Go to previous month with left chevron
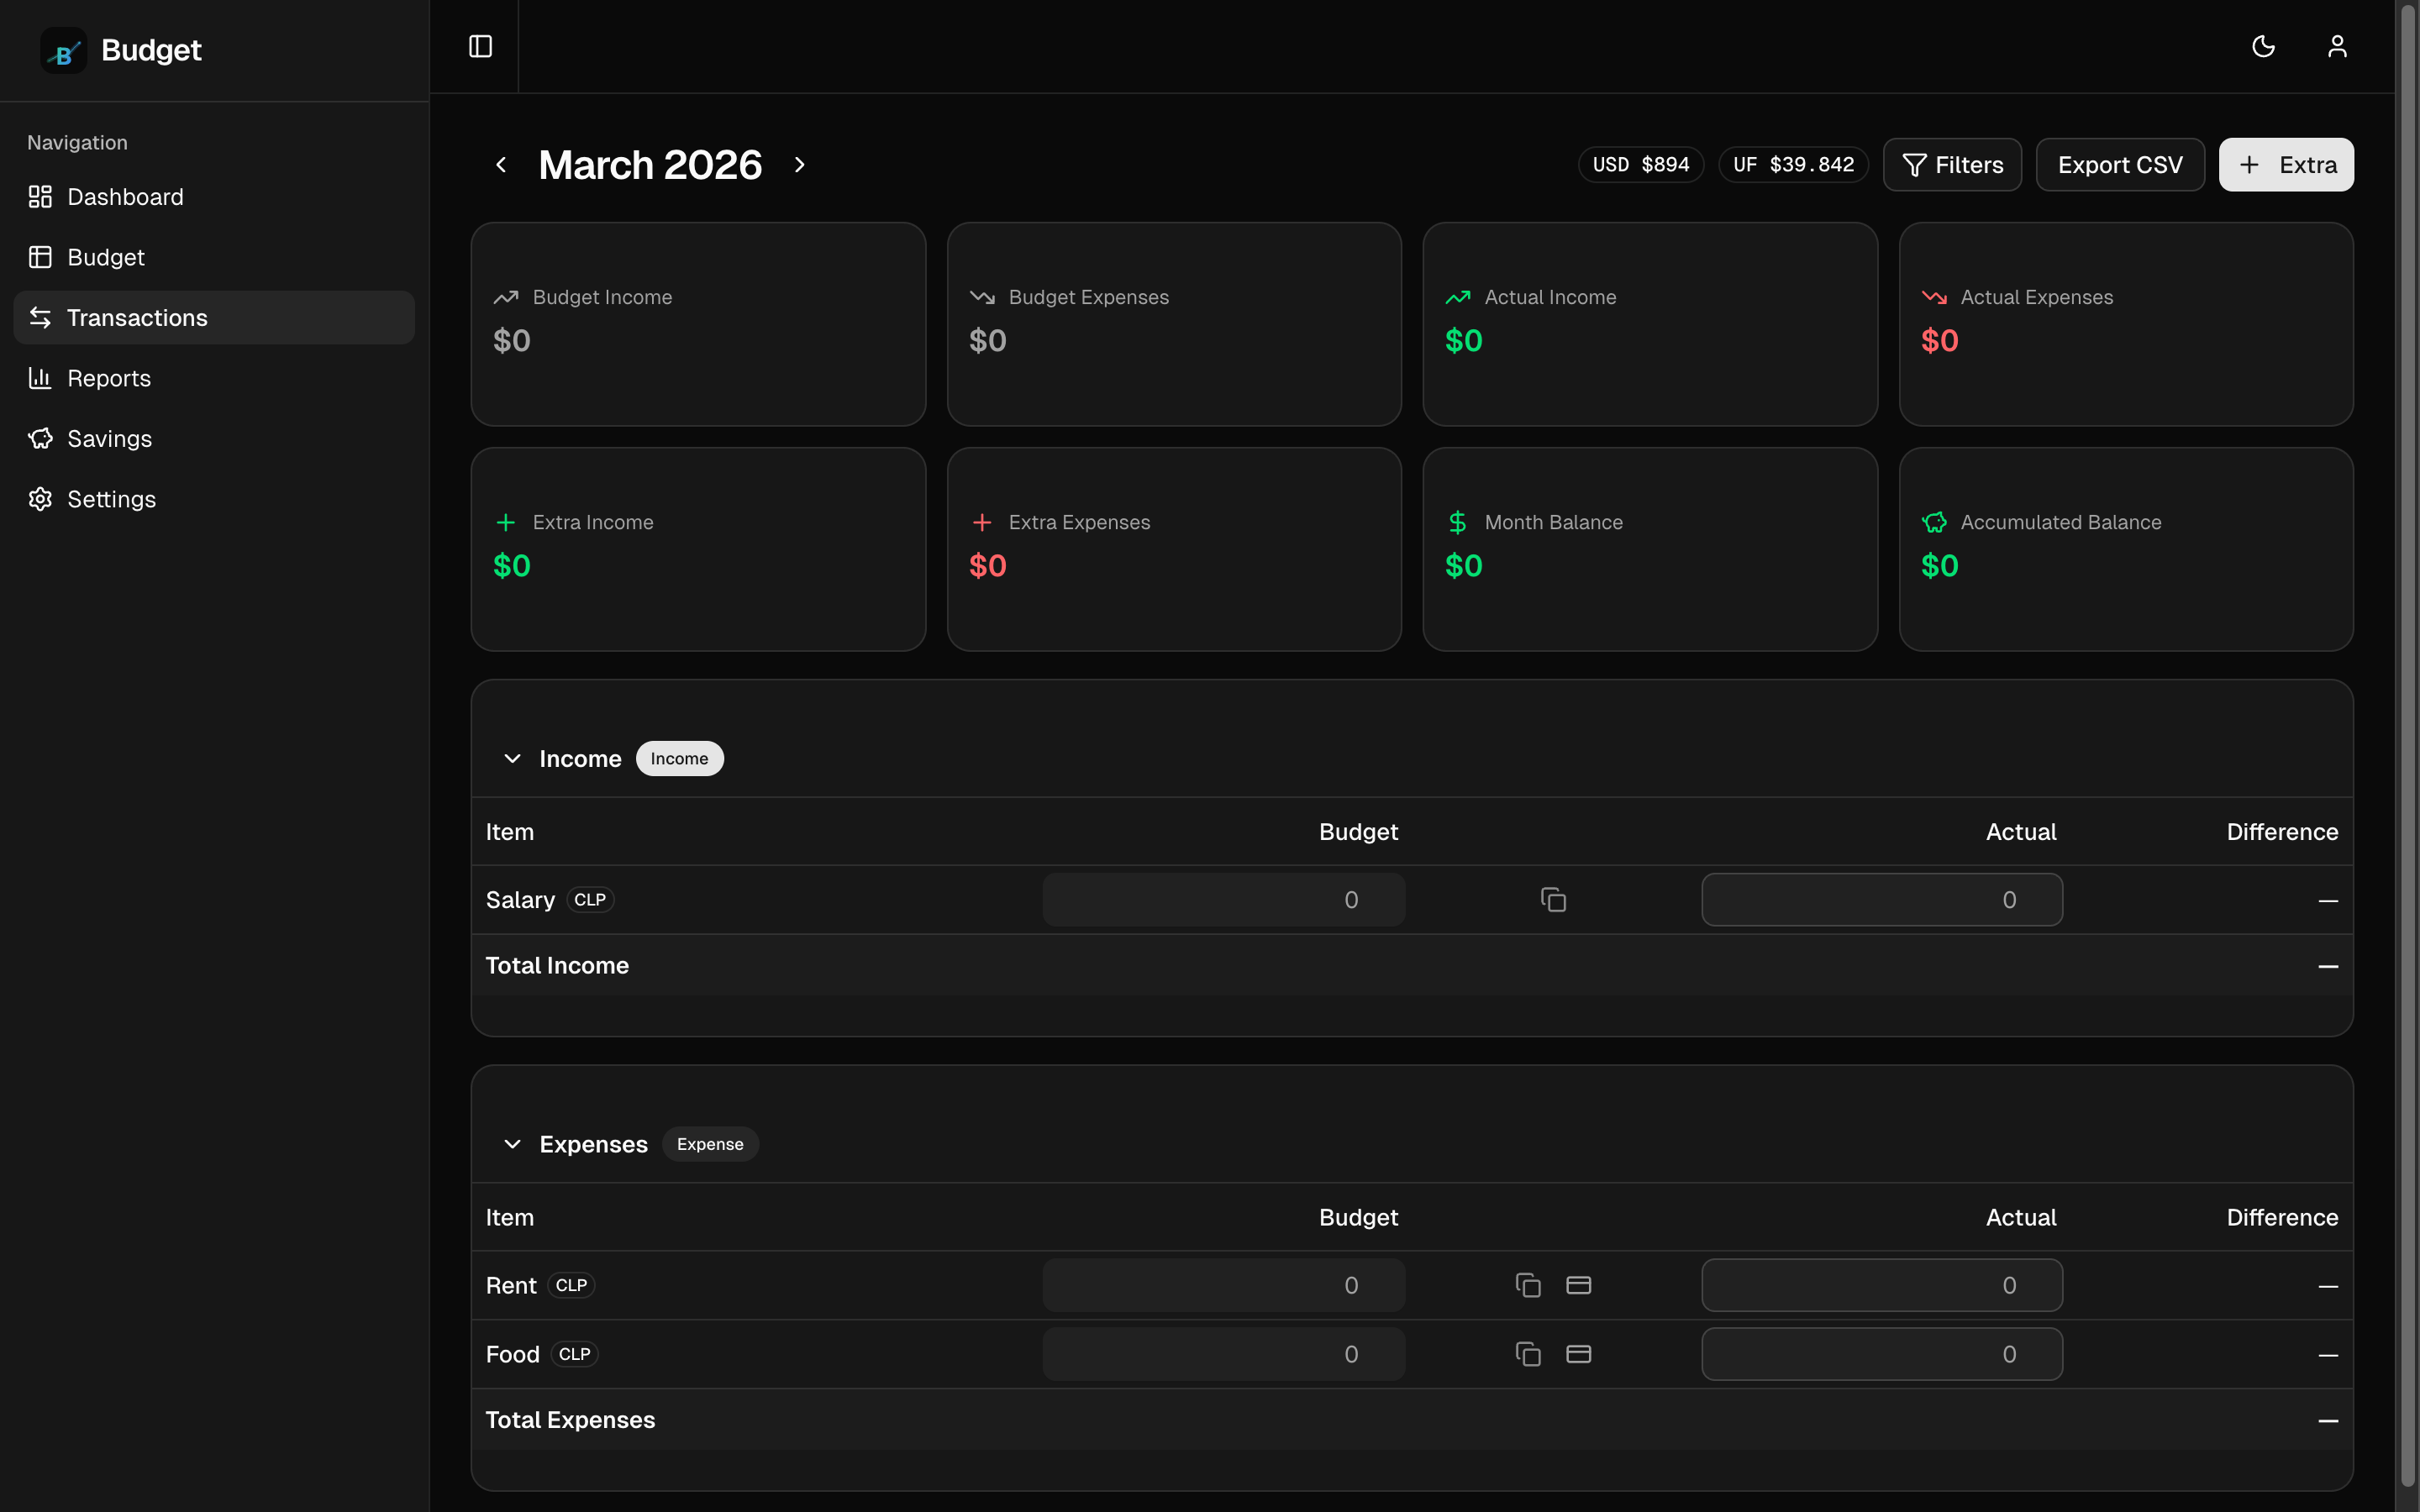 pos(502,165)
